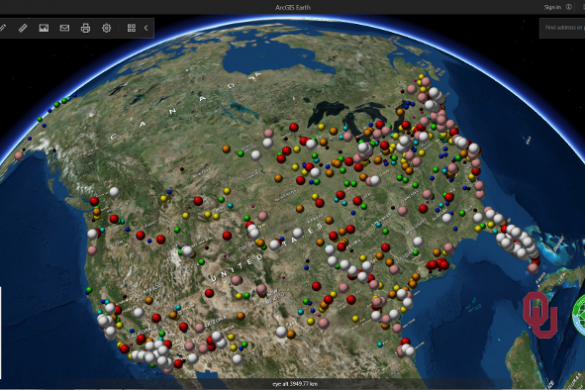
Task: Open the Print tool
Action: (x=85, y=28)
